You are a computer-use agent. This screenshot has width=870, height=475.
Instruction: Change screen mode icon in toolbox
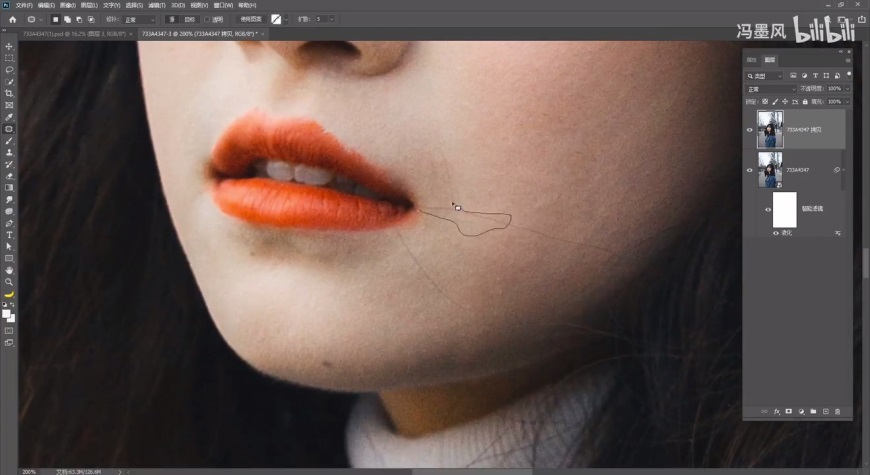pyautogui.click(x=9, y=343)
